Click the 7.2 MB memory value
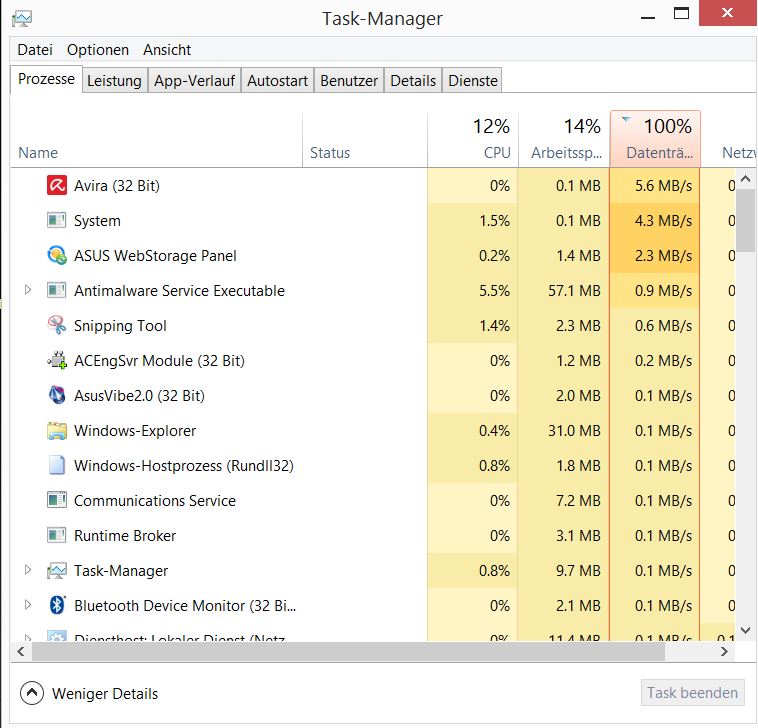This screenshot has height=728, width=758. (x=578, y=500)
